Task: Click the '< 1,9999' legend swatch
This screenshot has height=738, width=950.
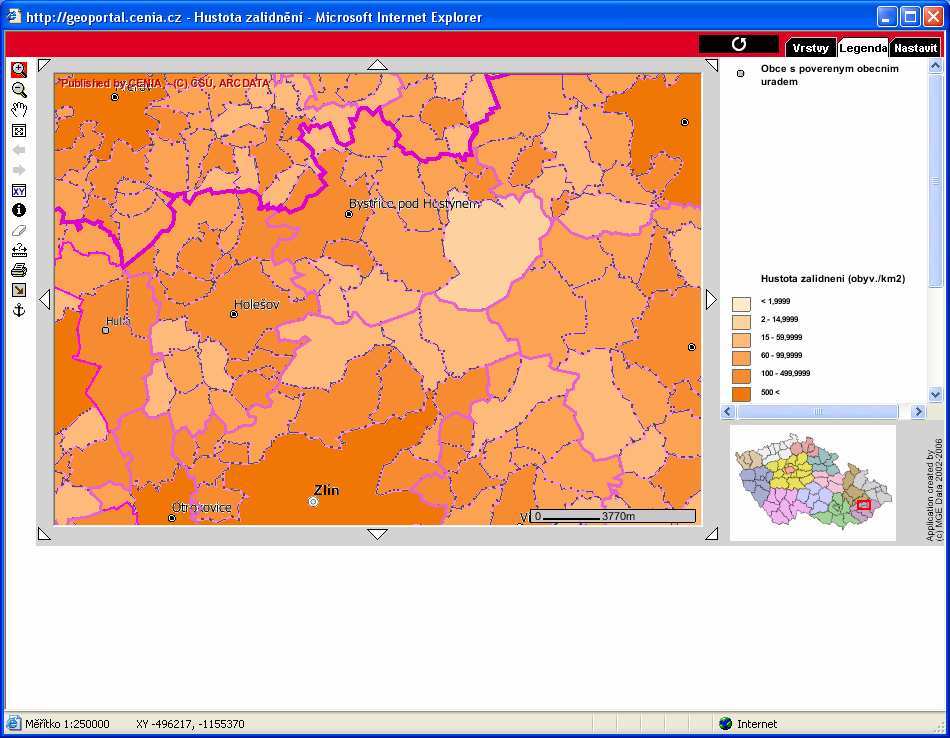Action: [x=741, y=304]
